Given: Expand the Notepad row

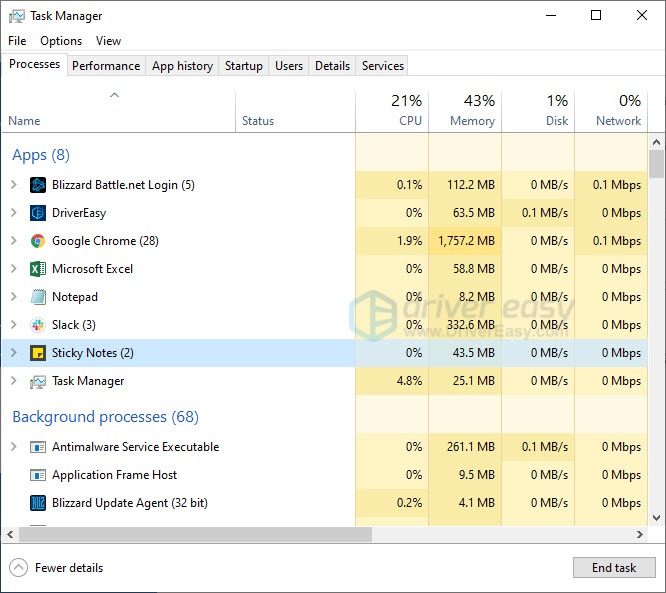Looking at the screenshot, I should click(x=14, y=297).
